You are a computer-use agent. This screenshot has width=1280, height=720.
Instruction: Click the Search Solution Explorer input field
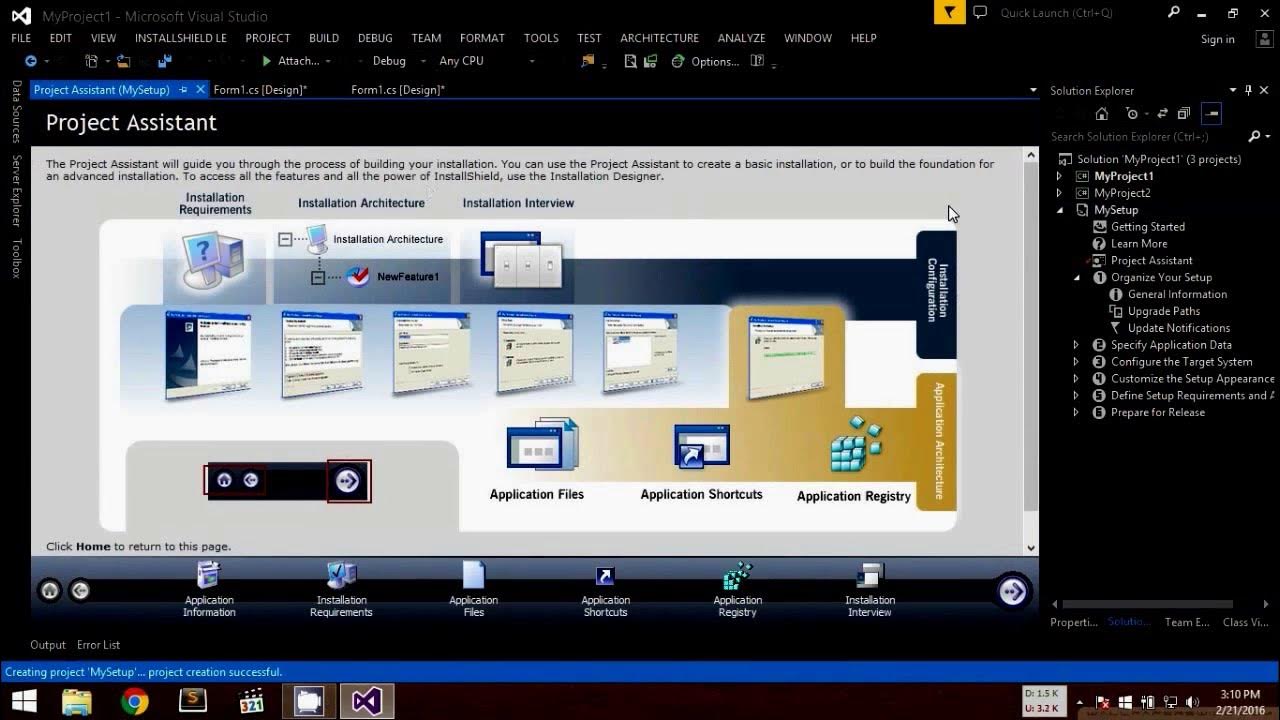(1145, 137)
